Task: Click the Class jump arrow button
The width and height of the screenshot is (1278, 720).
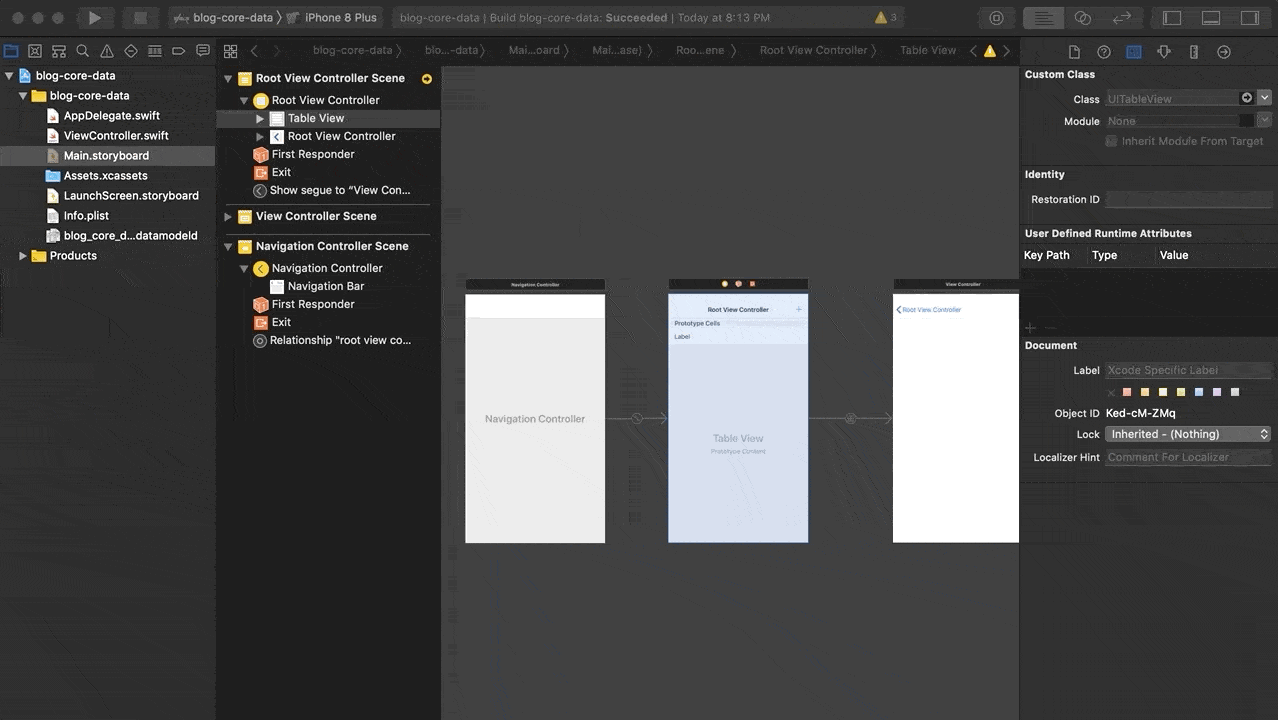Action: coord(1246,98)
